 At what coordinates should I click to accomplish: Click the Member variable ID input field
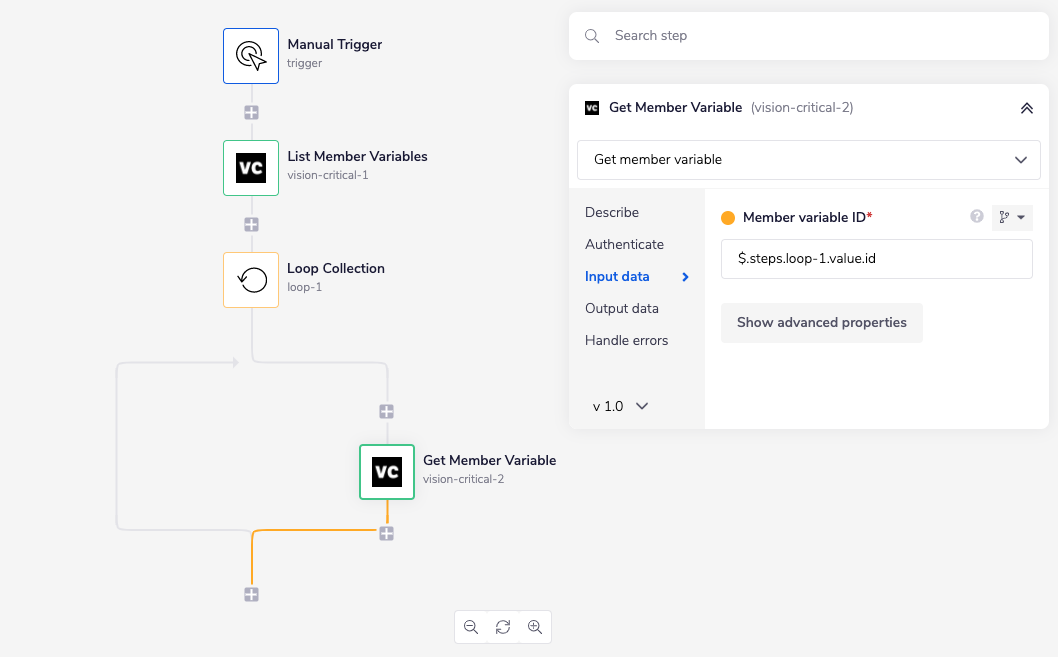tap(876, 259)
